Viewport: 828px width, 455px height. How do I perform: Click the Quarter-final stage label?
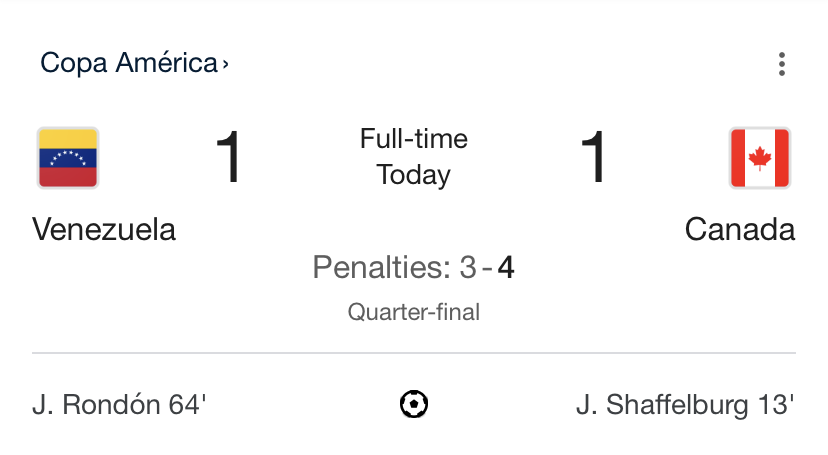click(x=414, y=312)
